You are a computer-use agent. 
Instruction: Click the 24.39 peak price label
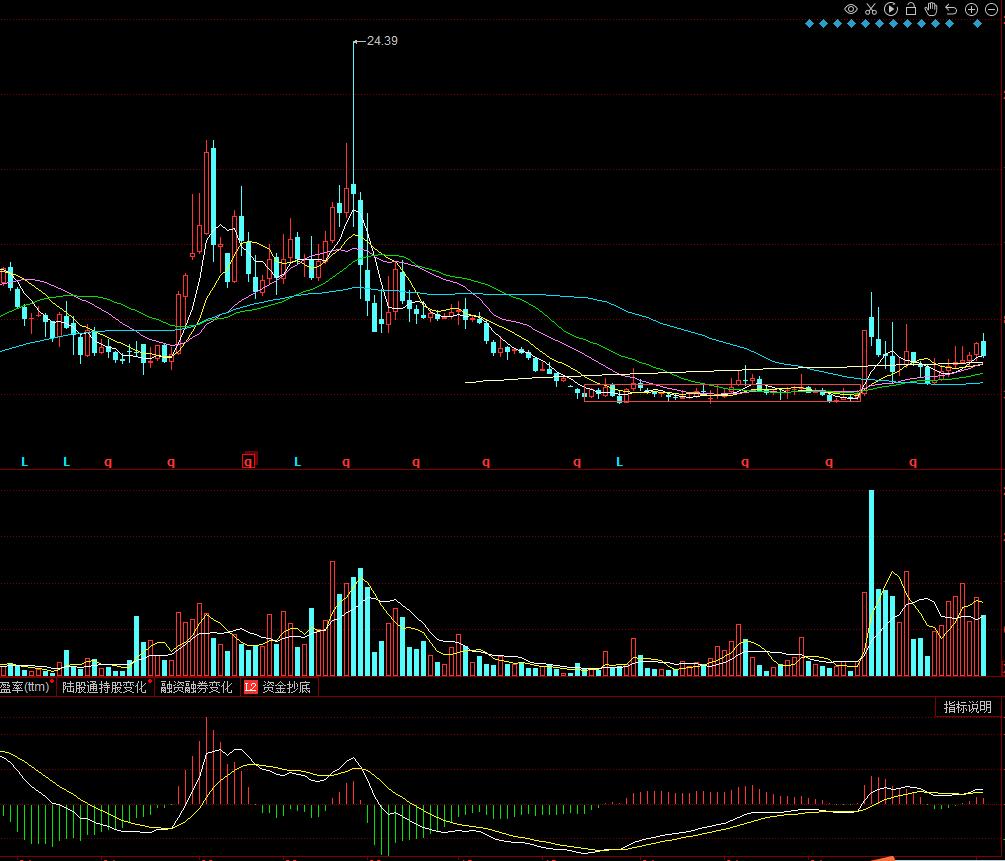pos(382,40)
